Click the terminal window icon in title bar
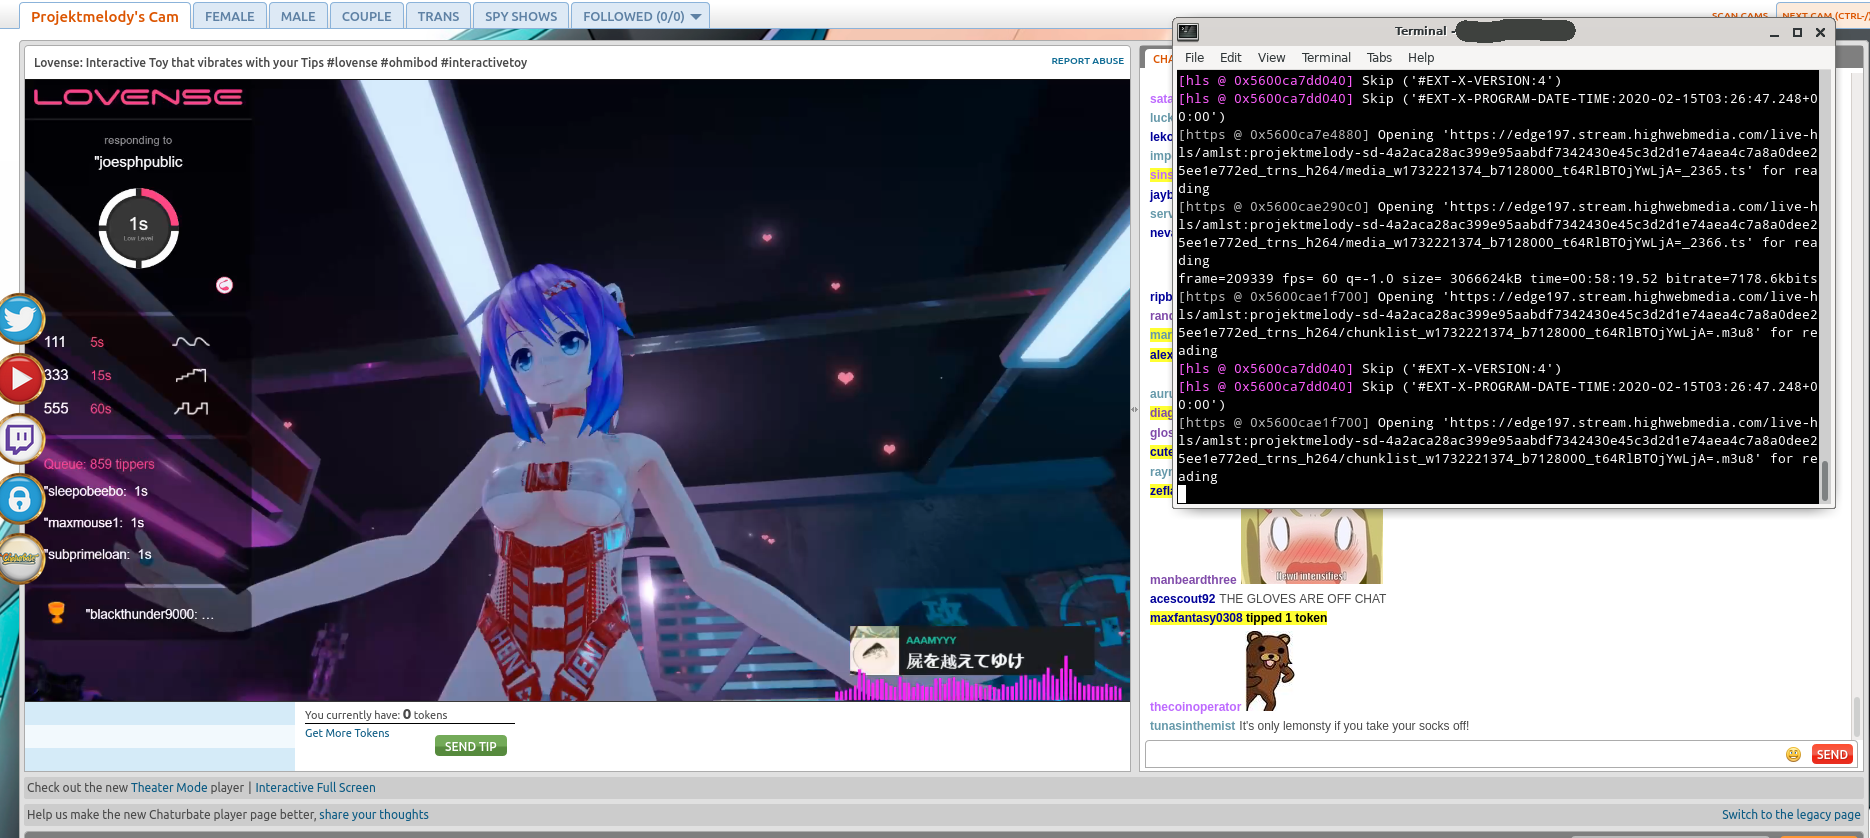This screenshot has height=838, width=1870. (x=1188, y=32)
